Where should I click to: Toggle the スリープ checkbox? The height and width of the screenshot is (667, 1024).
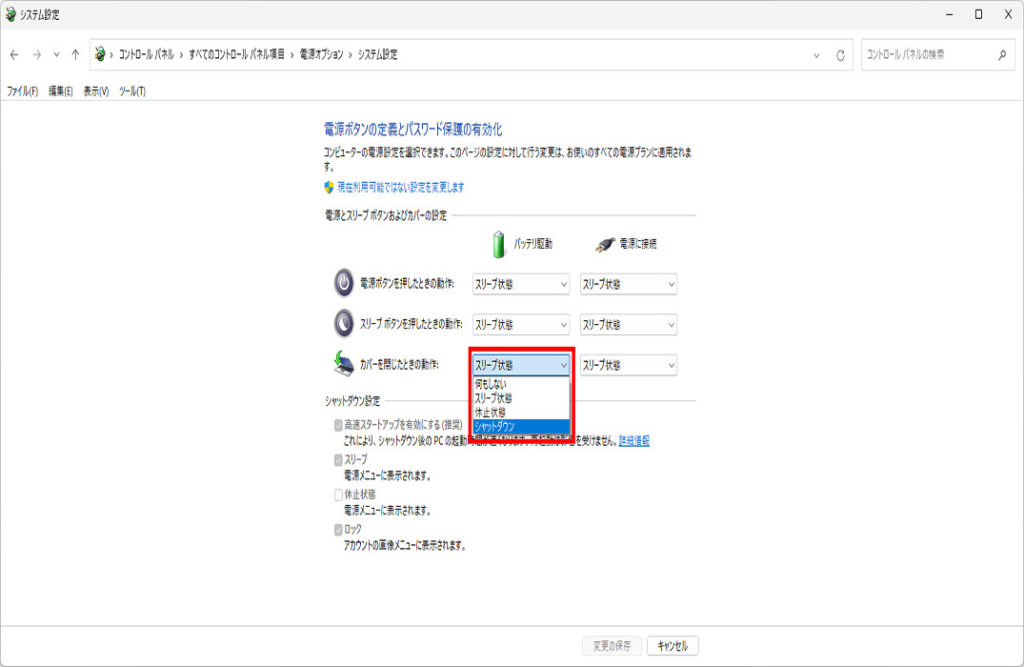338,460
